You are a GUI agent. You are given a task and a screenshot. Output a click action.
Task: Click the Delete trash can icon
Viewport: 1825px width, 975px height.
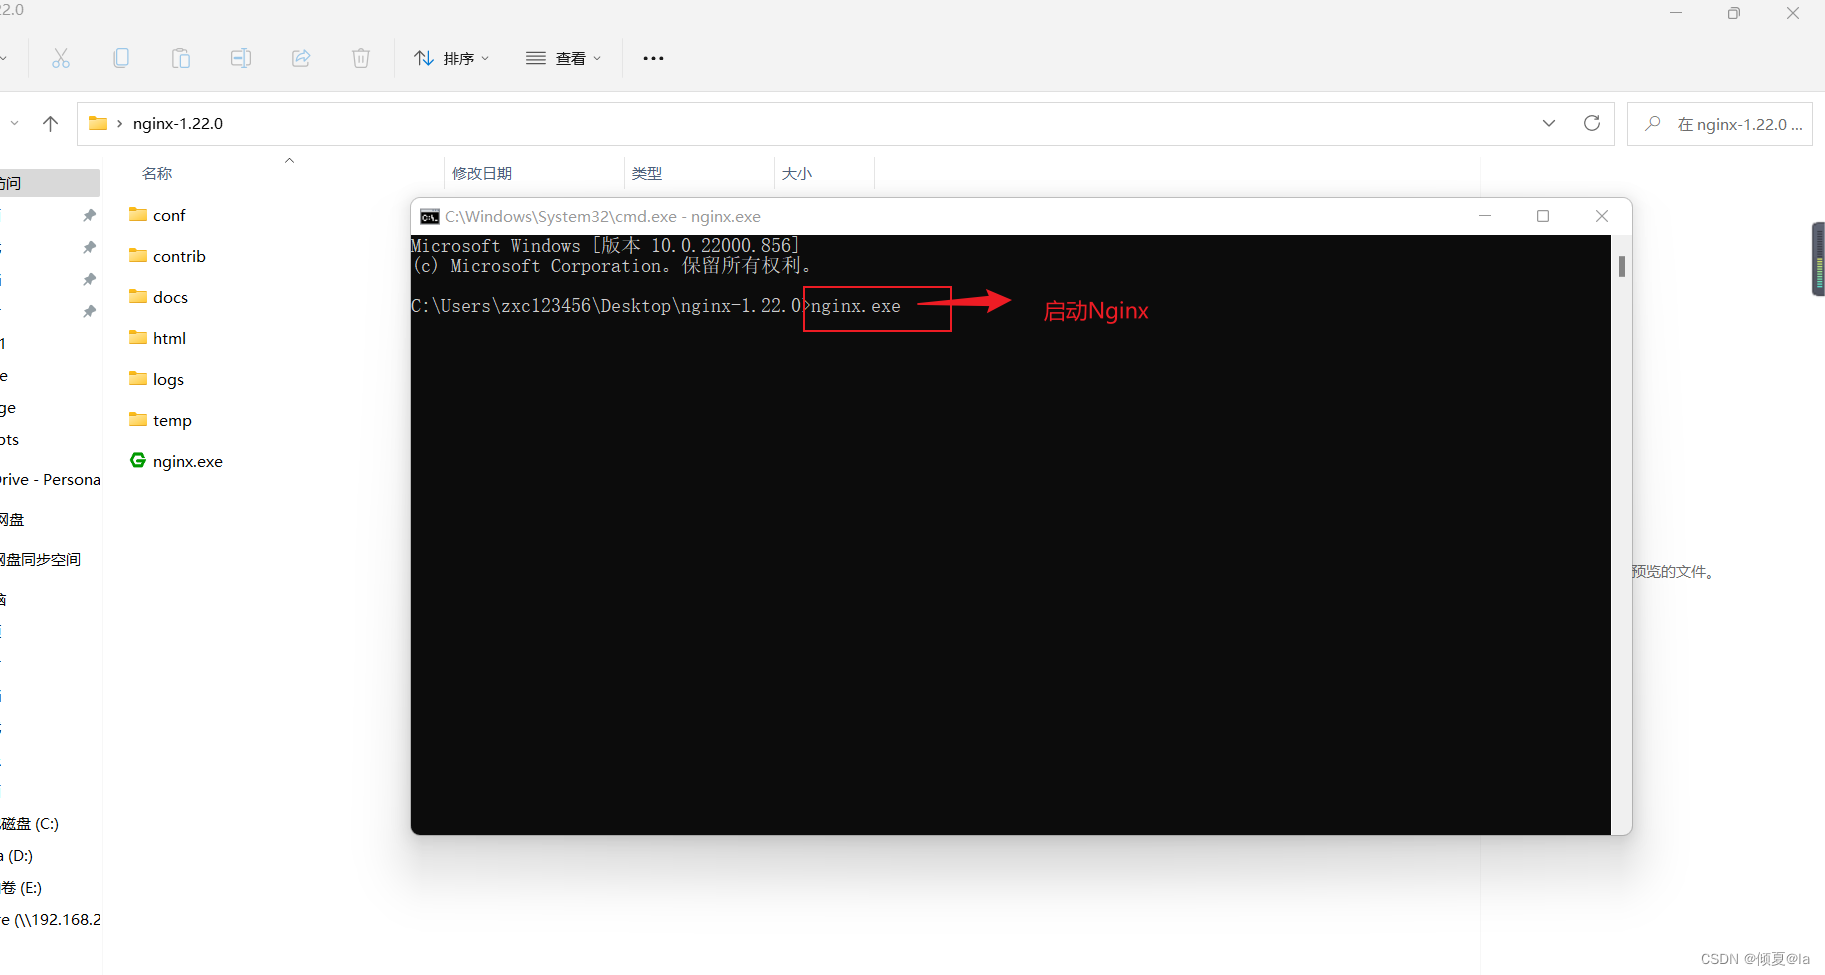pos(361,58)
